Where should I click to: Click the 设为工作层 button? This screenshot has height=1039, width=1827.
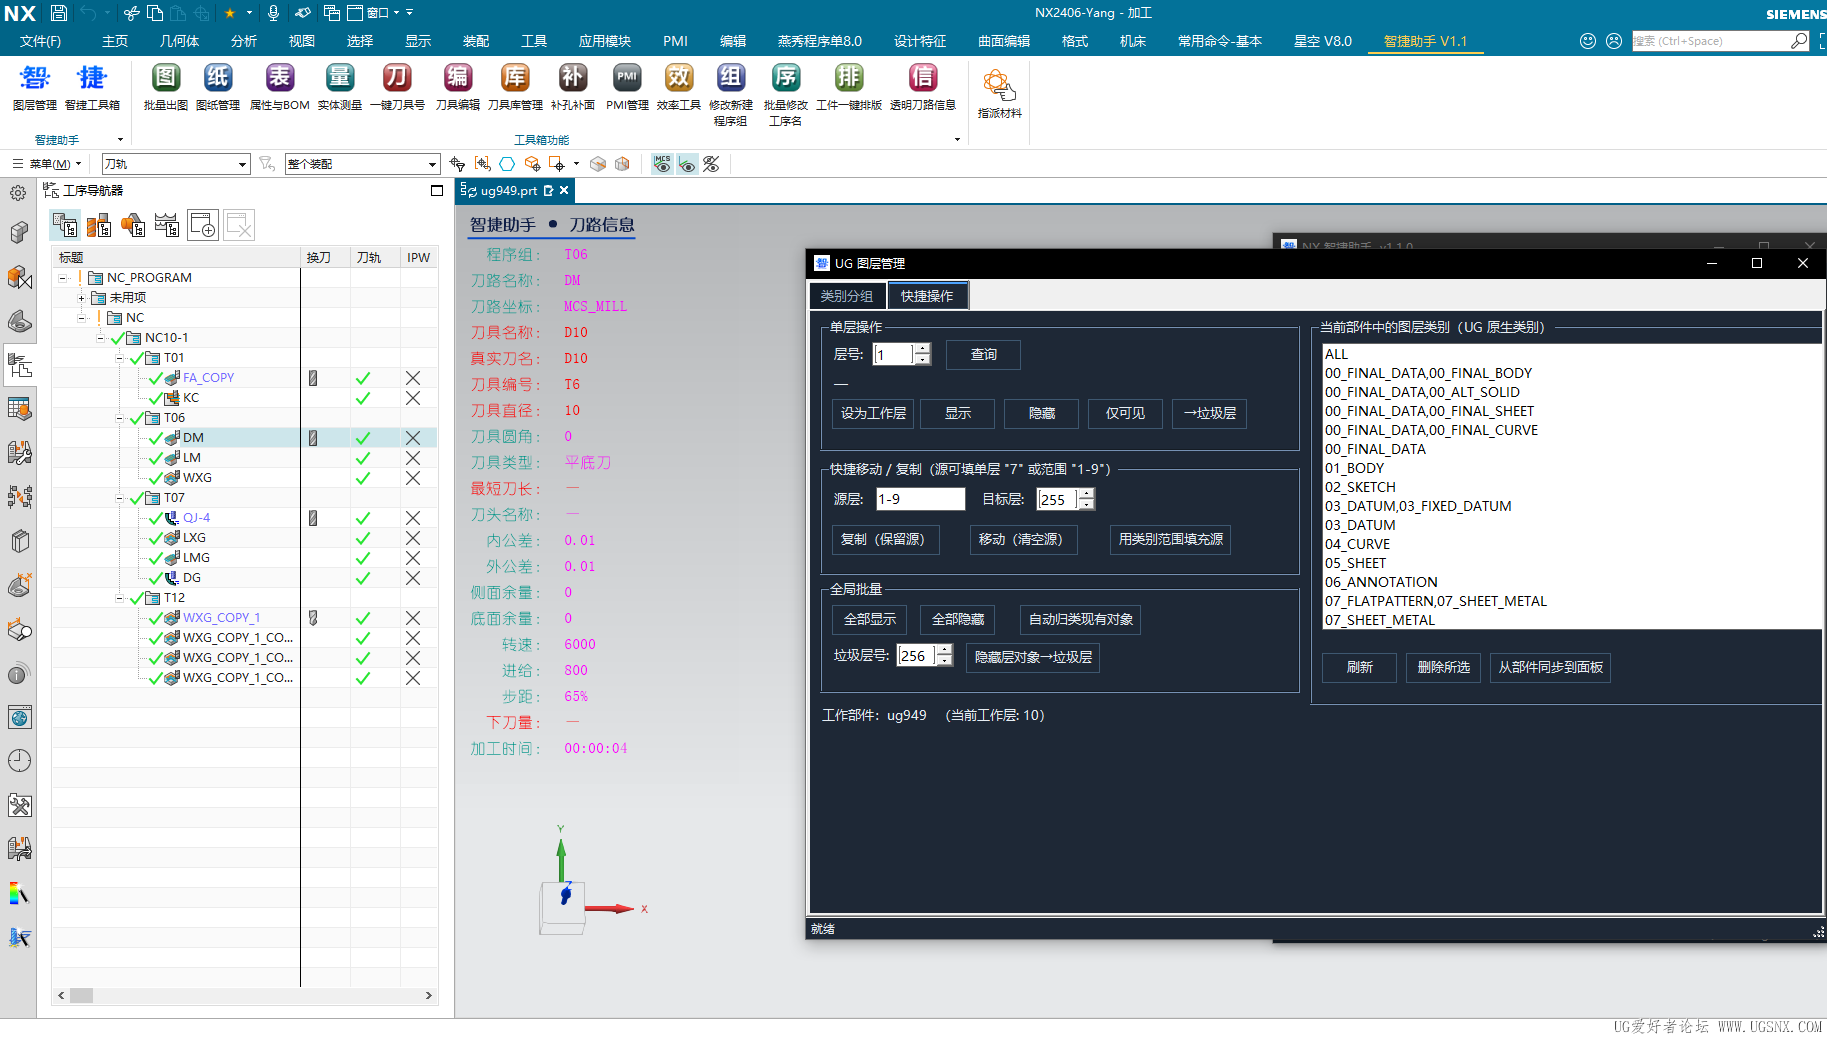click(x=873, y=413)
